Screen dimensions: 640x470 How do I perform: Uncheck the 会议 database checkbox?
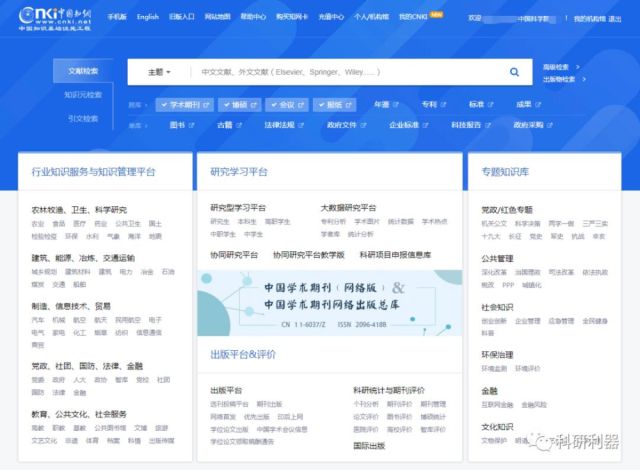(274, 105)
